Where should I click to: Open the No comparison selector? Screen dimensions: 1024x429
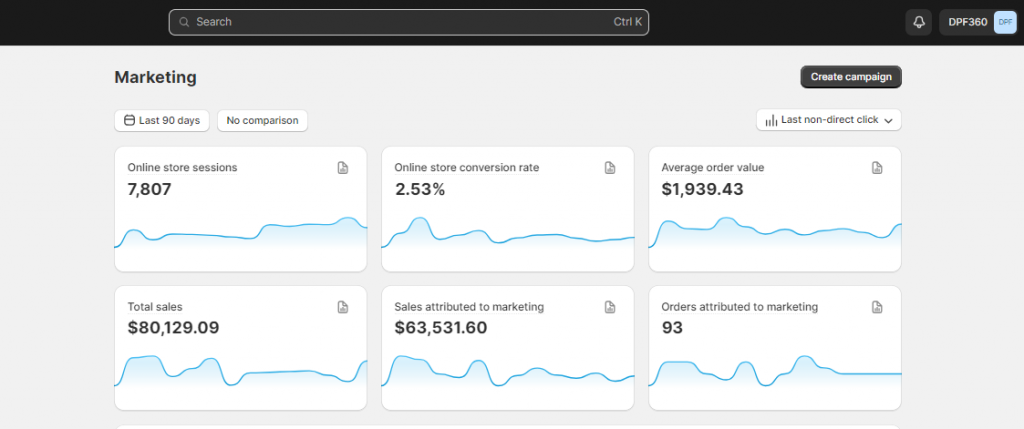point(262,120)
